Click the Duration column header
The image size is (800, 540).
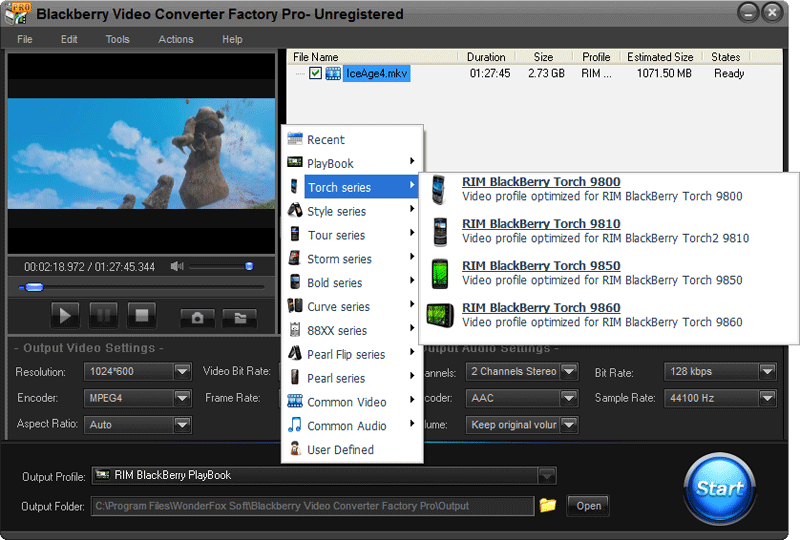click(486, 57)
